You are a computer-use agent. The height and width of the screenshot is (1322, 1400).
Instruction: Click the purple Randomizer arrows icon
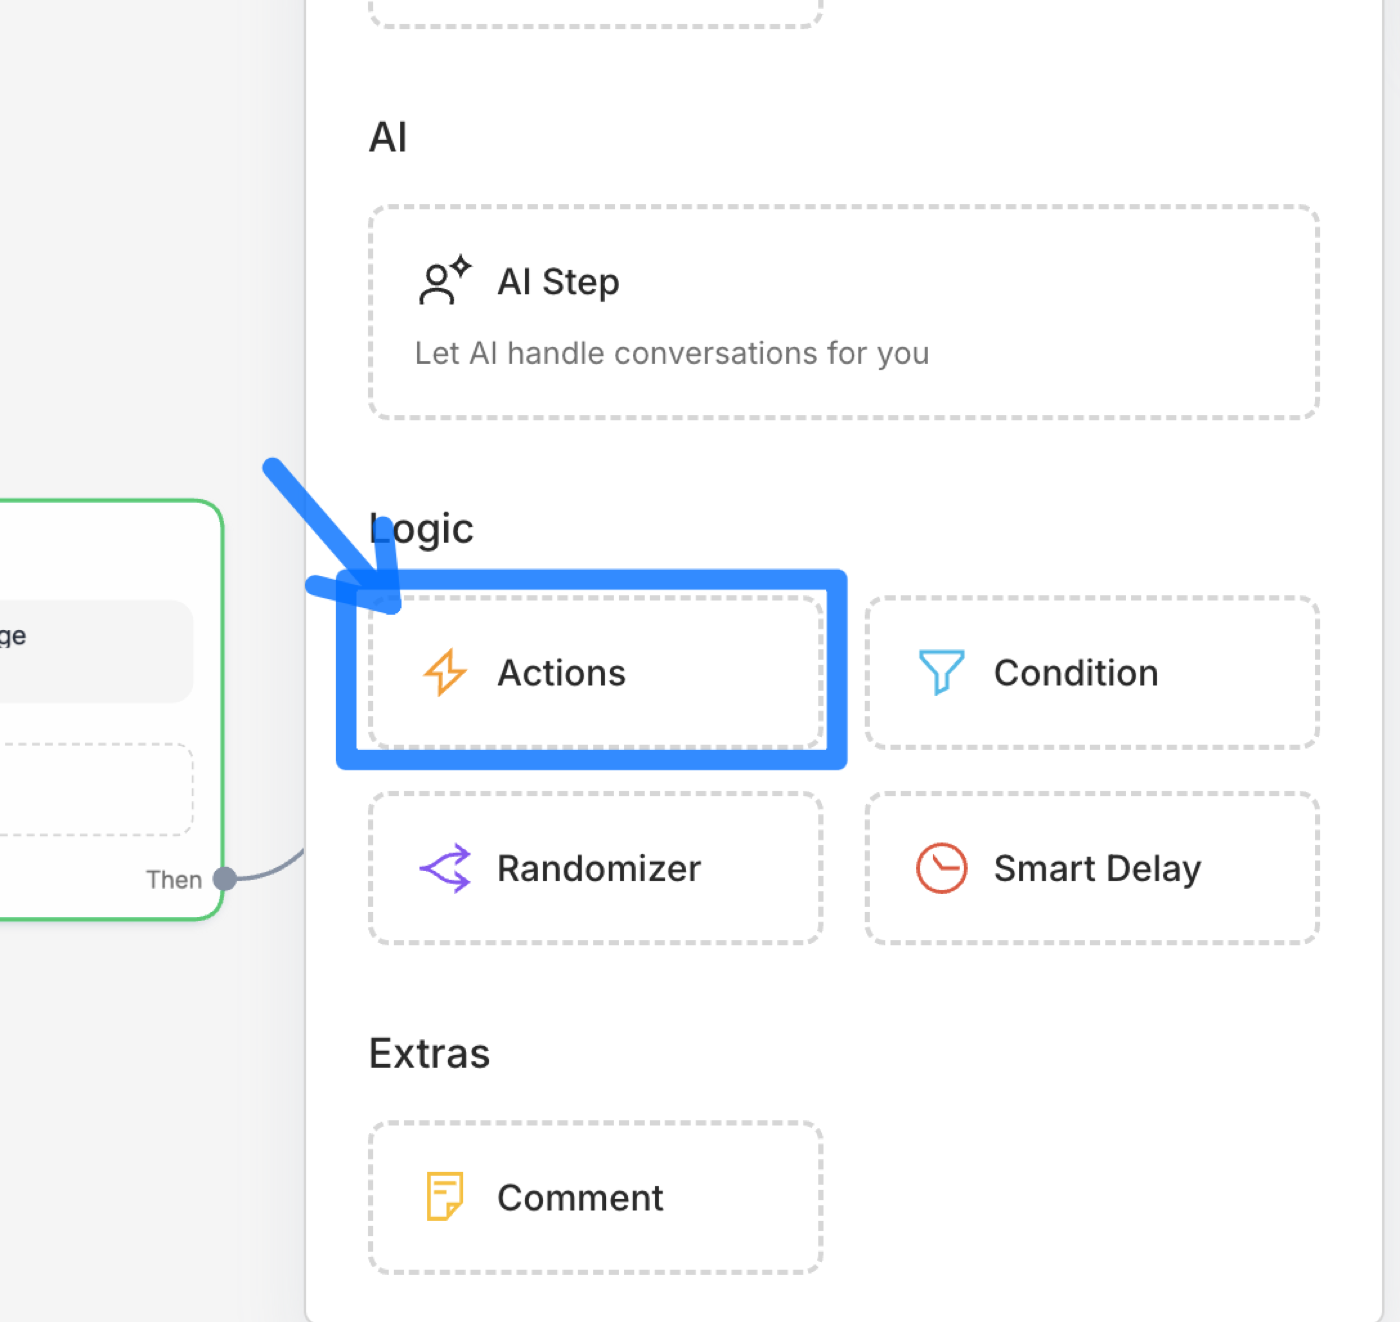[445, 868]
